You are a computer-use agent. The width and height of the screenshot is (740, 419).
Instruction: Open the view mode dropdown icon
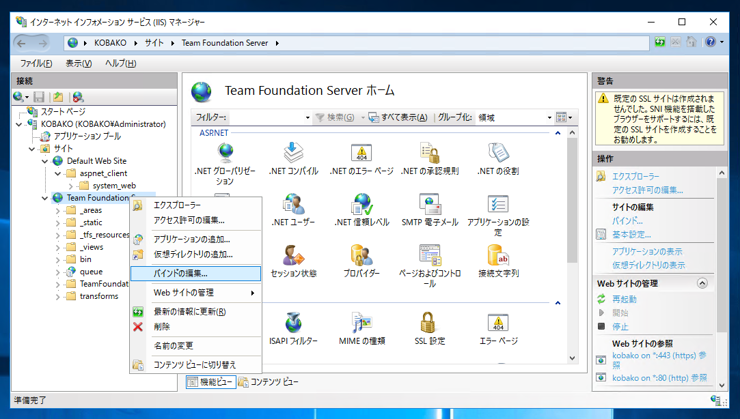pyautogui.click(x=564, y=117)
